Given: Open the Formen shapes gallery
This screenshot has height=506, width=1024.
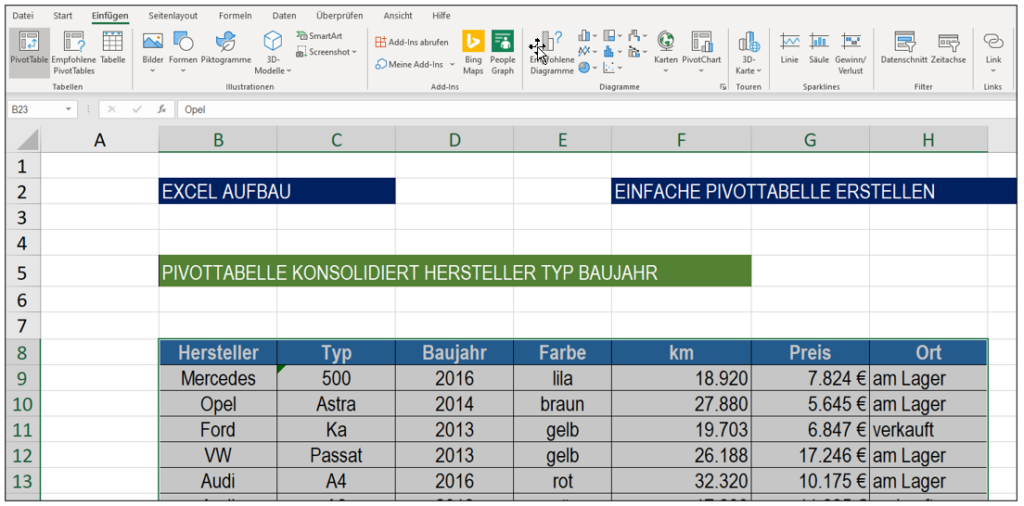Looking at the screenshot, I should (183, 52).
